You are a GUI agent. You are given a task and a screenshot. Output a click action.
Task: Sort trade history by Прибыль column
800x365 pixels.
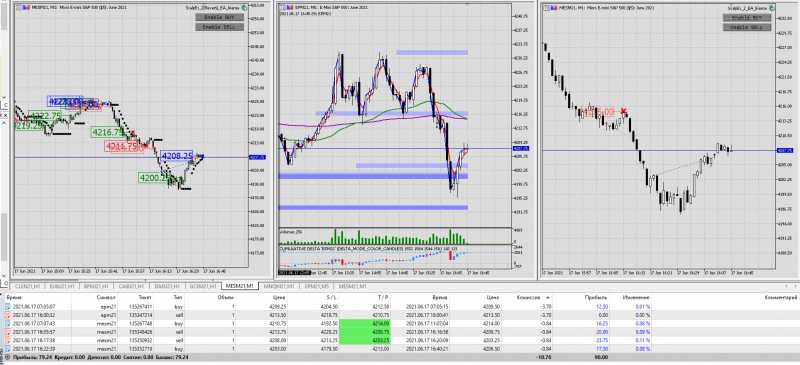(602, 297)
